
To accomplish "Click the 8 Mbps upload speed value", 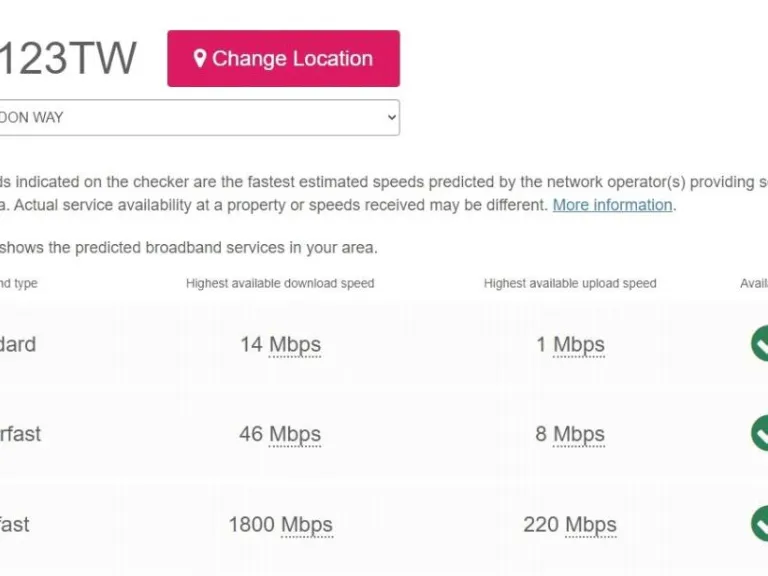I will coord(570,435).
